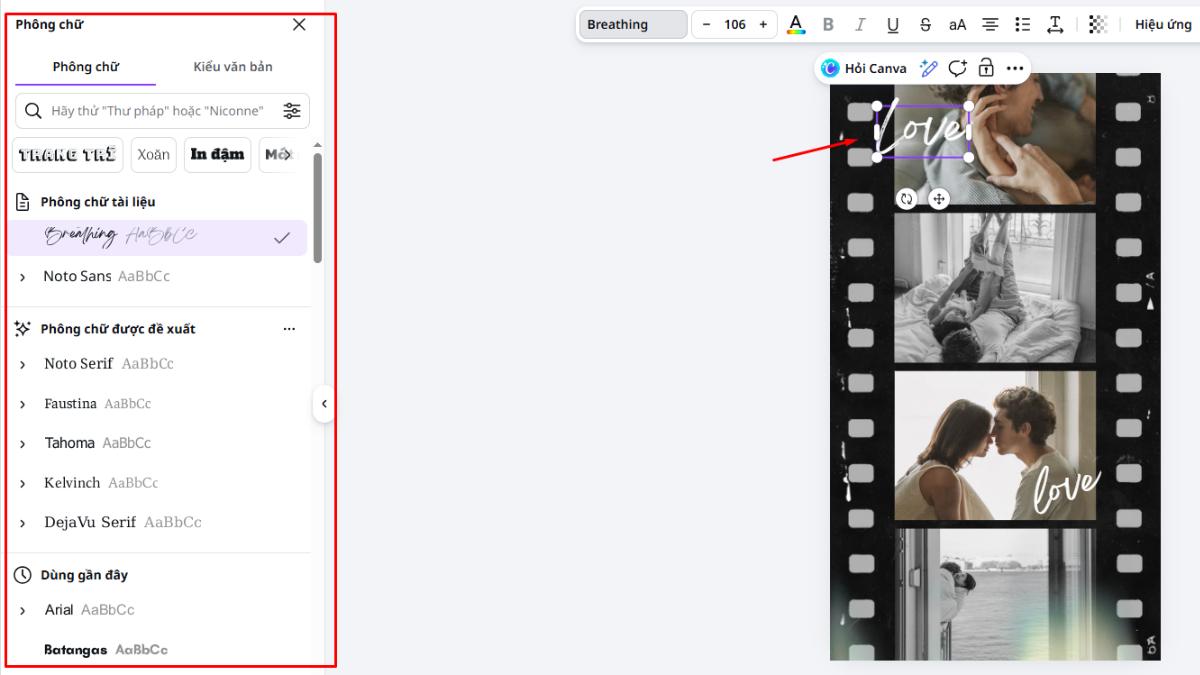Screen dimensions: 1200x675
Task: Open font search filter options
Action: pyautogui.click(x=292, y=111)
